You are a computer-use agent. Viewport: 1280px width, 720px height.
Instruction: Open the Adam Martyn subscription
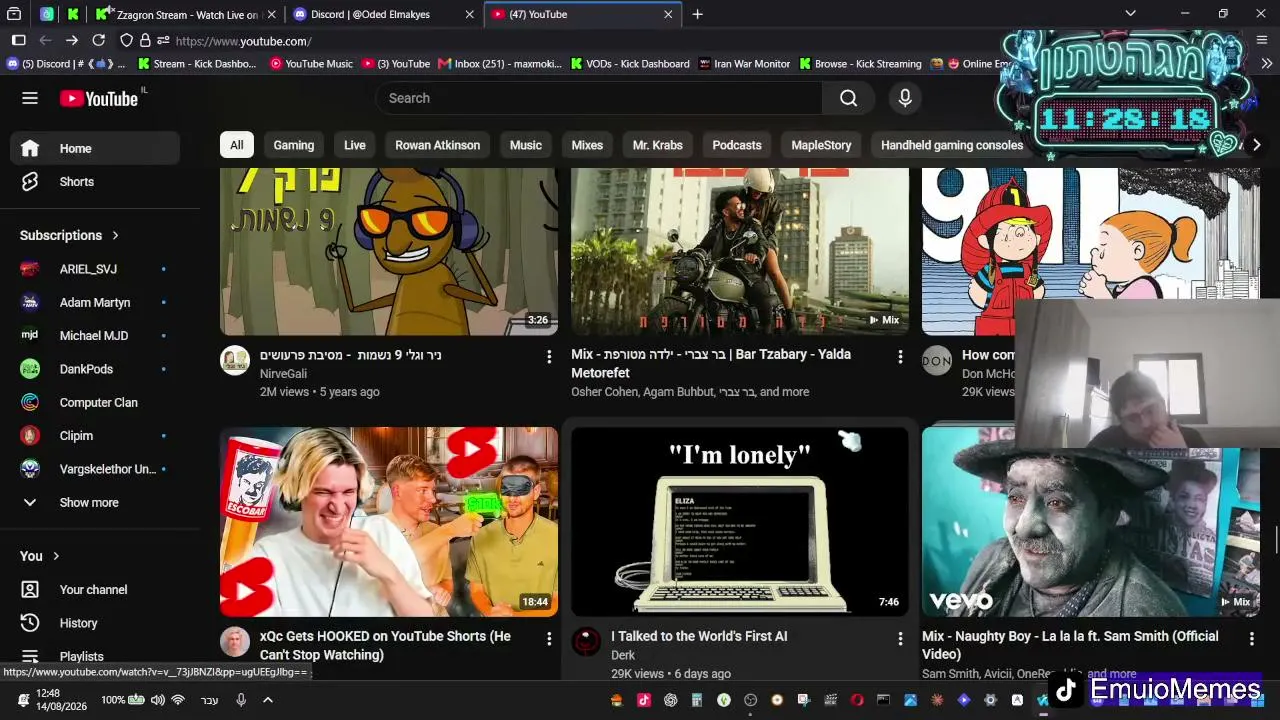point(96,302)
